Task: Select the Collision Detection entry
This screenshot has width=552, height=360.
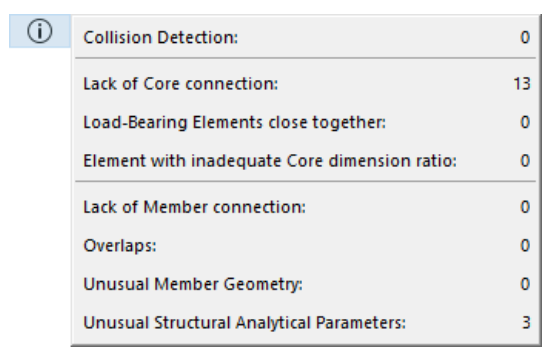Action: [x=306, y=37]
